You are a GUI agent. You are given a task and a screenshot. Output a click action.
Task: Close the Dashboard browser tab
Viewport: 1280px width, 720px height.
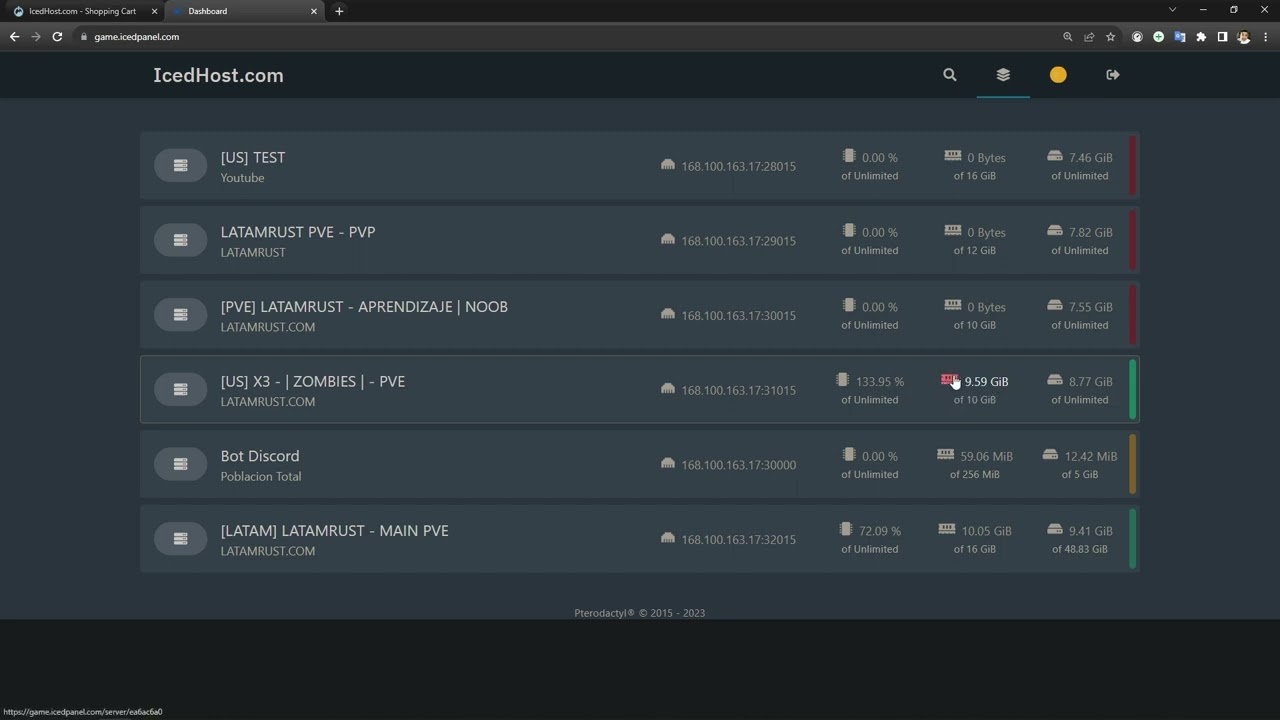pos(314,11)
